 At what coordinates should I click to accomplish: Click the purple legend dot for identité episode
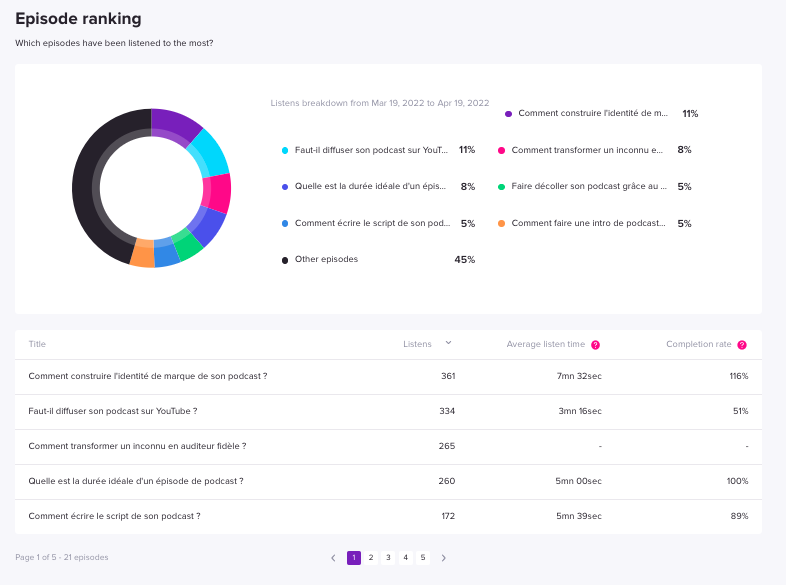click(x=508, y=114)
